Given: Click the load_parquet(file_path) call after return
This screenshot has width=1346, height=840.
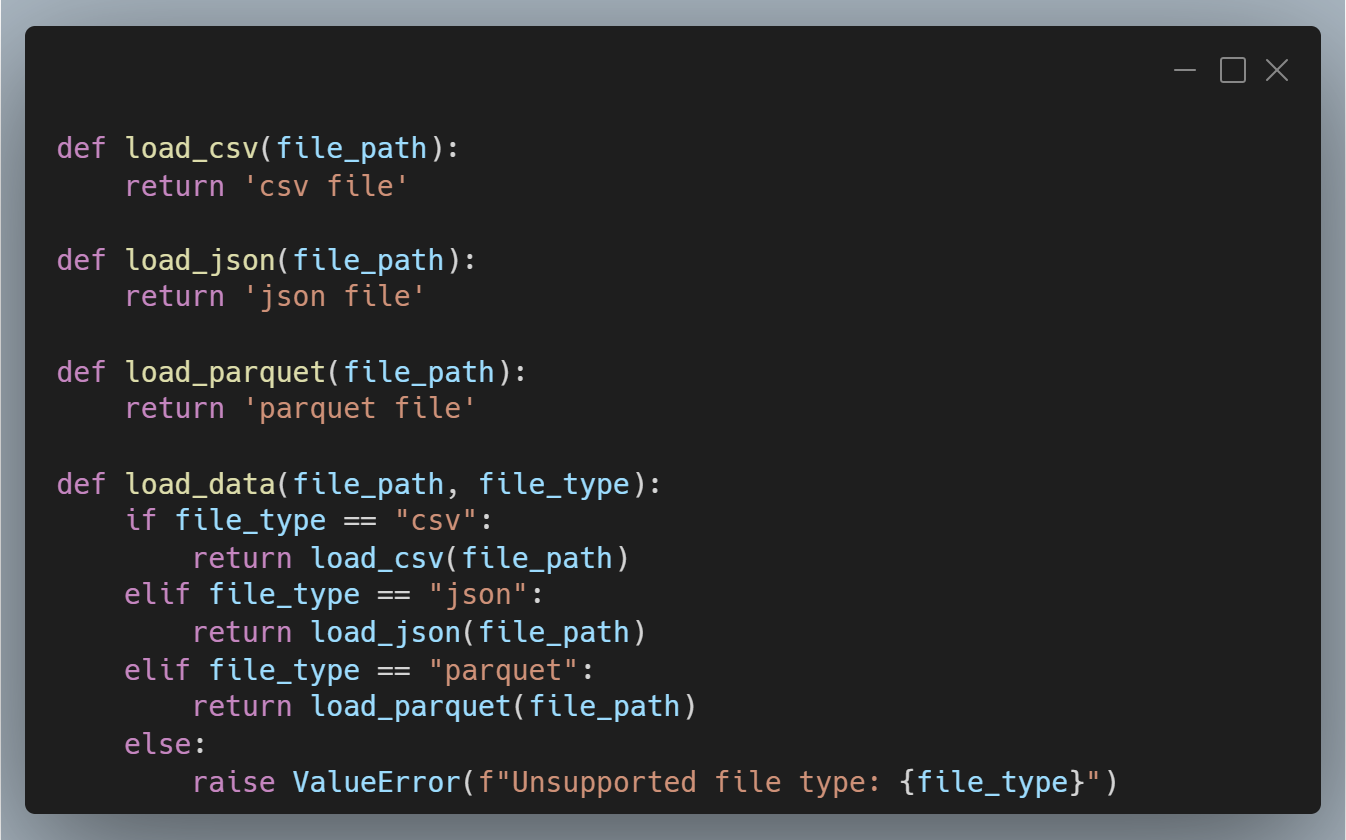Looking at the screenshot, I should coord(503,707).
